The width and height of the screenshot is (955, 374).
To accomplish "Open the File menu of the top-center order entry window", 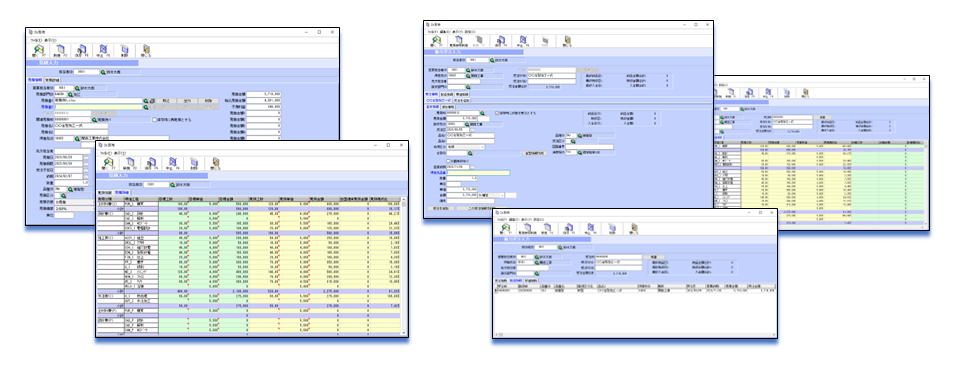I will click(433, 31).
